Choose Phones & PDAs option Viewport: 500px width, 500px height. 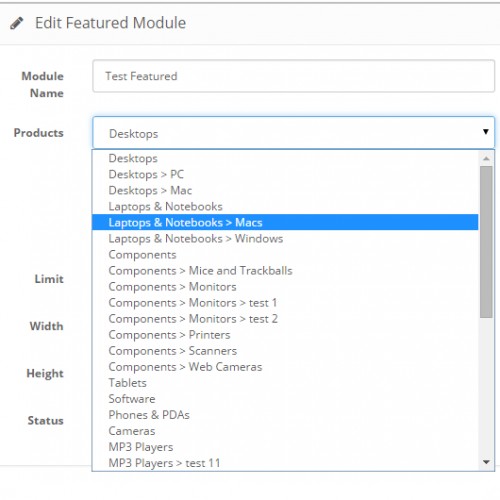(285, 415)
